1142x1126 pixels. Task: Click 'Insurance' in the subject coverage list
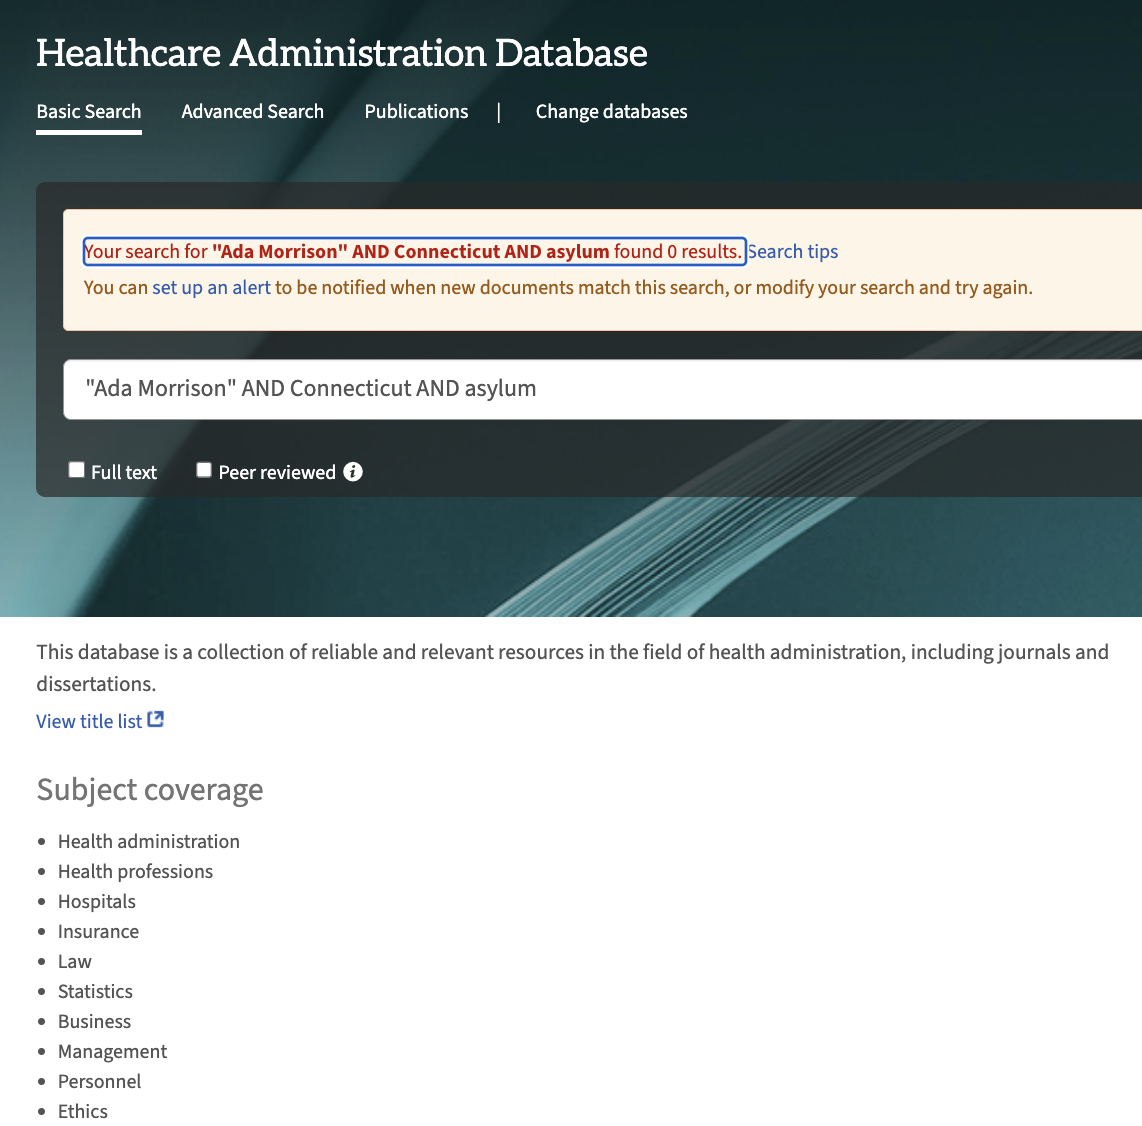98,932
